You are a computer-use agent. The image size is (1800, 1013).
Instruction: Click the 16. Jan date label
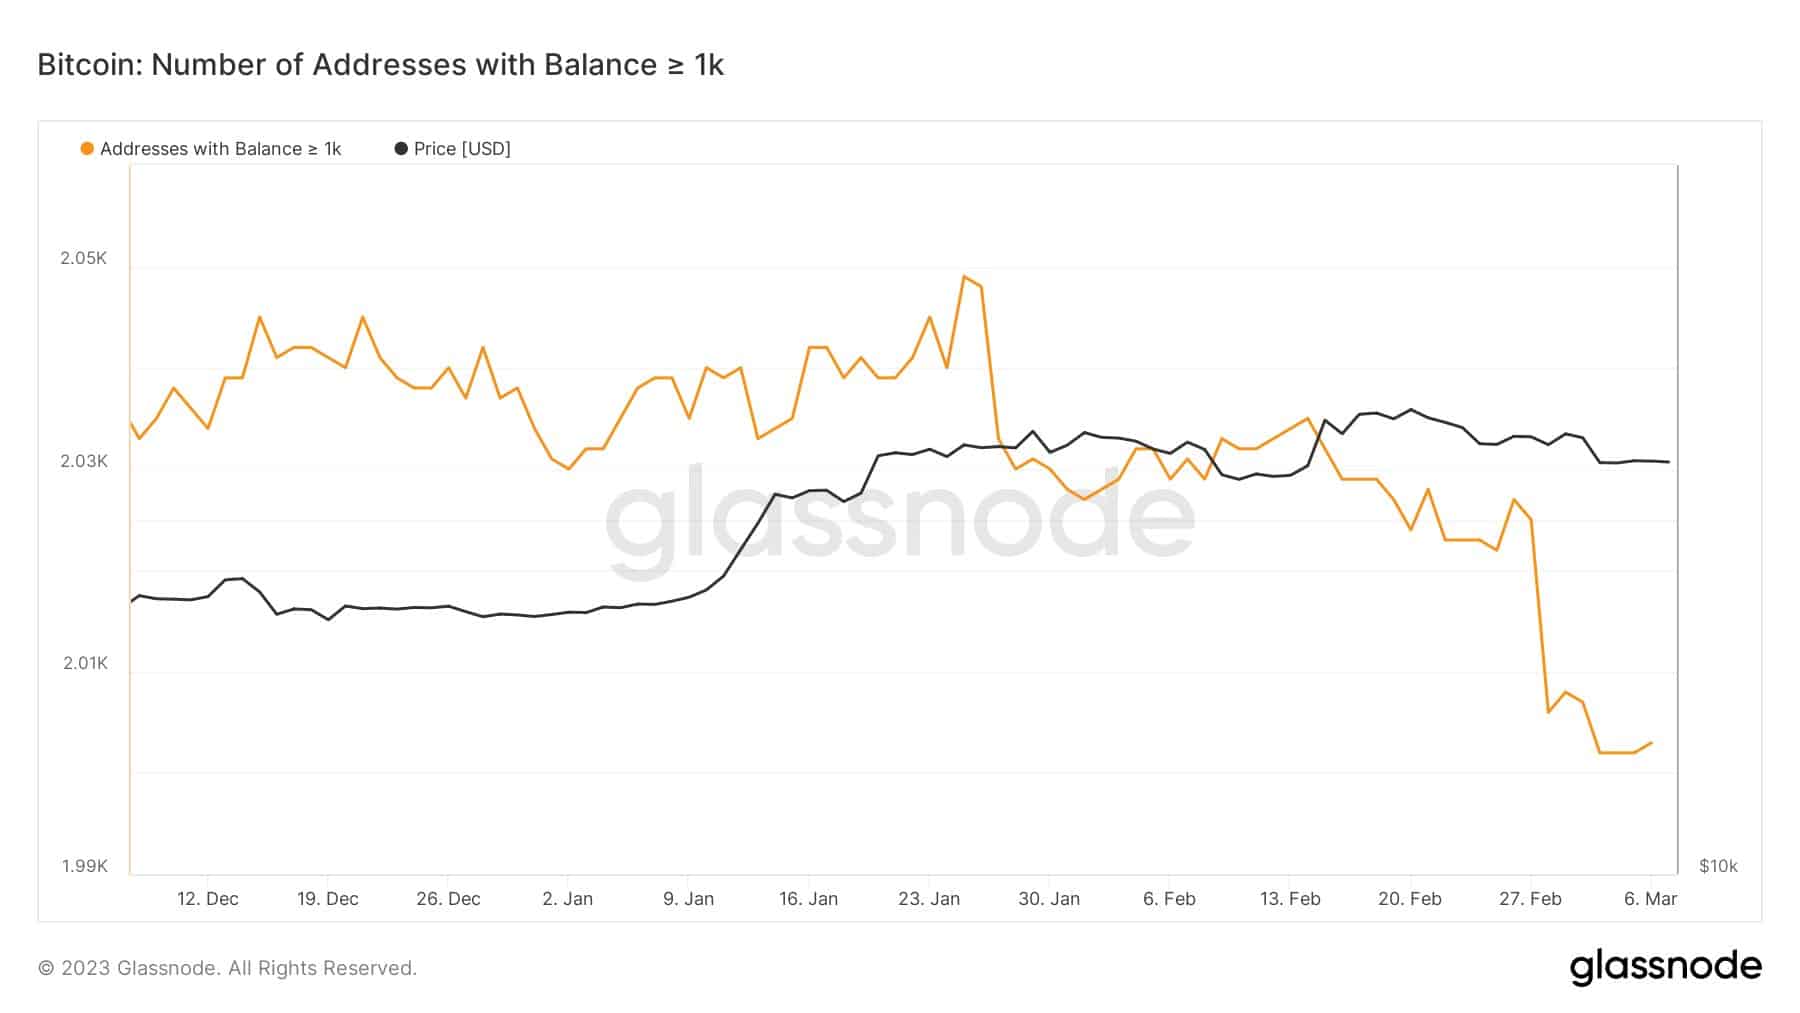coord(808,899)
